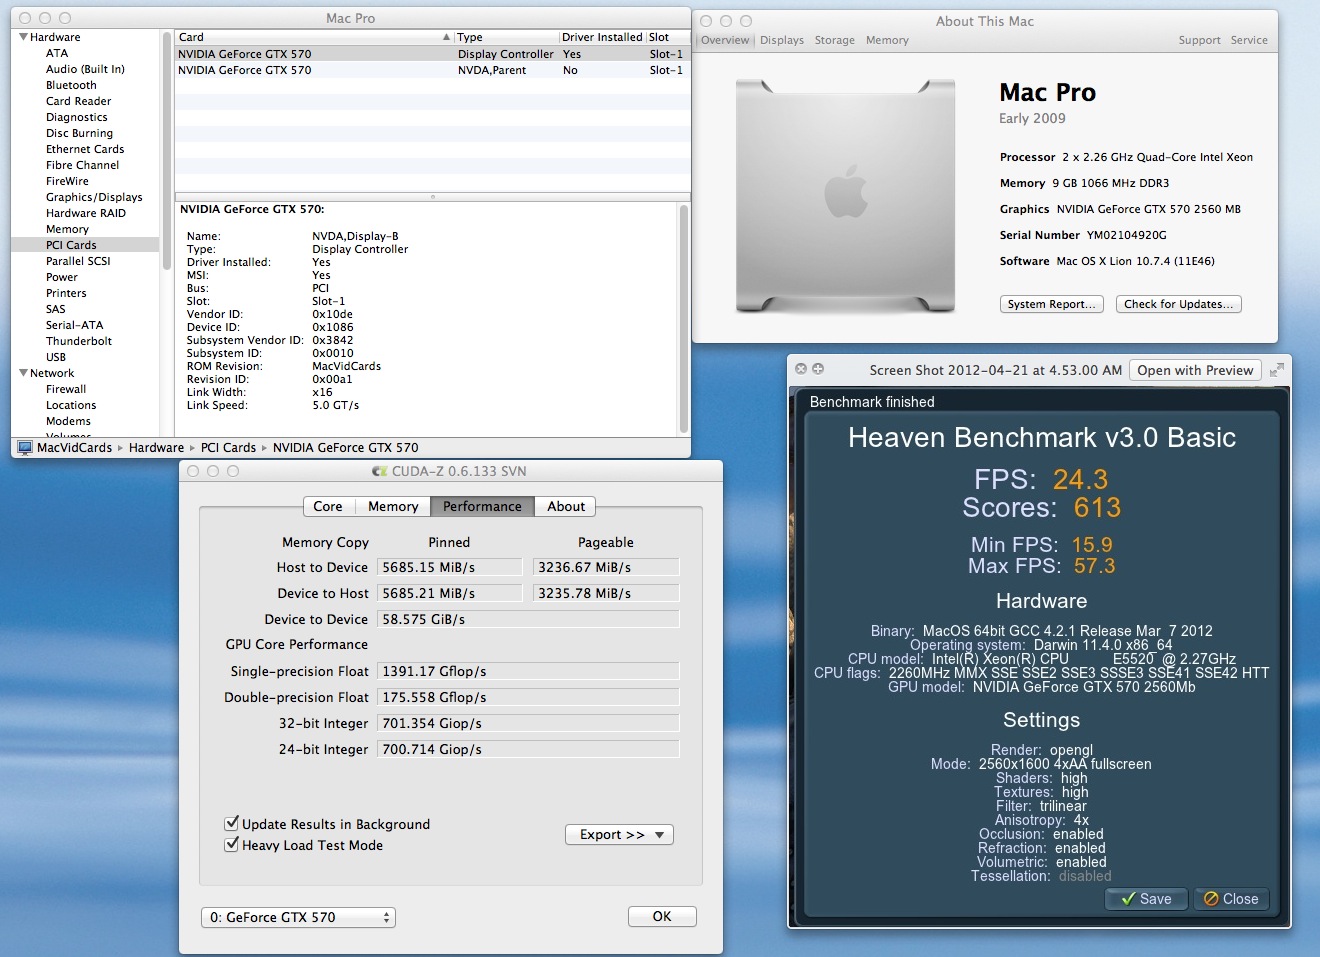Click PCI Cards in the path bar
Screen dimensions: 1320x957
(x=228, y=447)
